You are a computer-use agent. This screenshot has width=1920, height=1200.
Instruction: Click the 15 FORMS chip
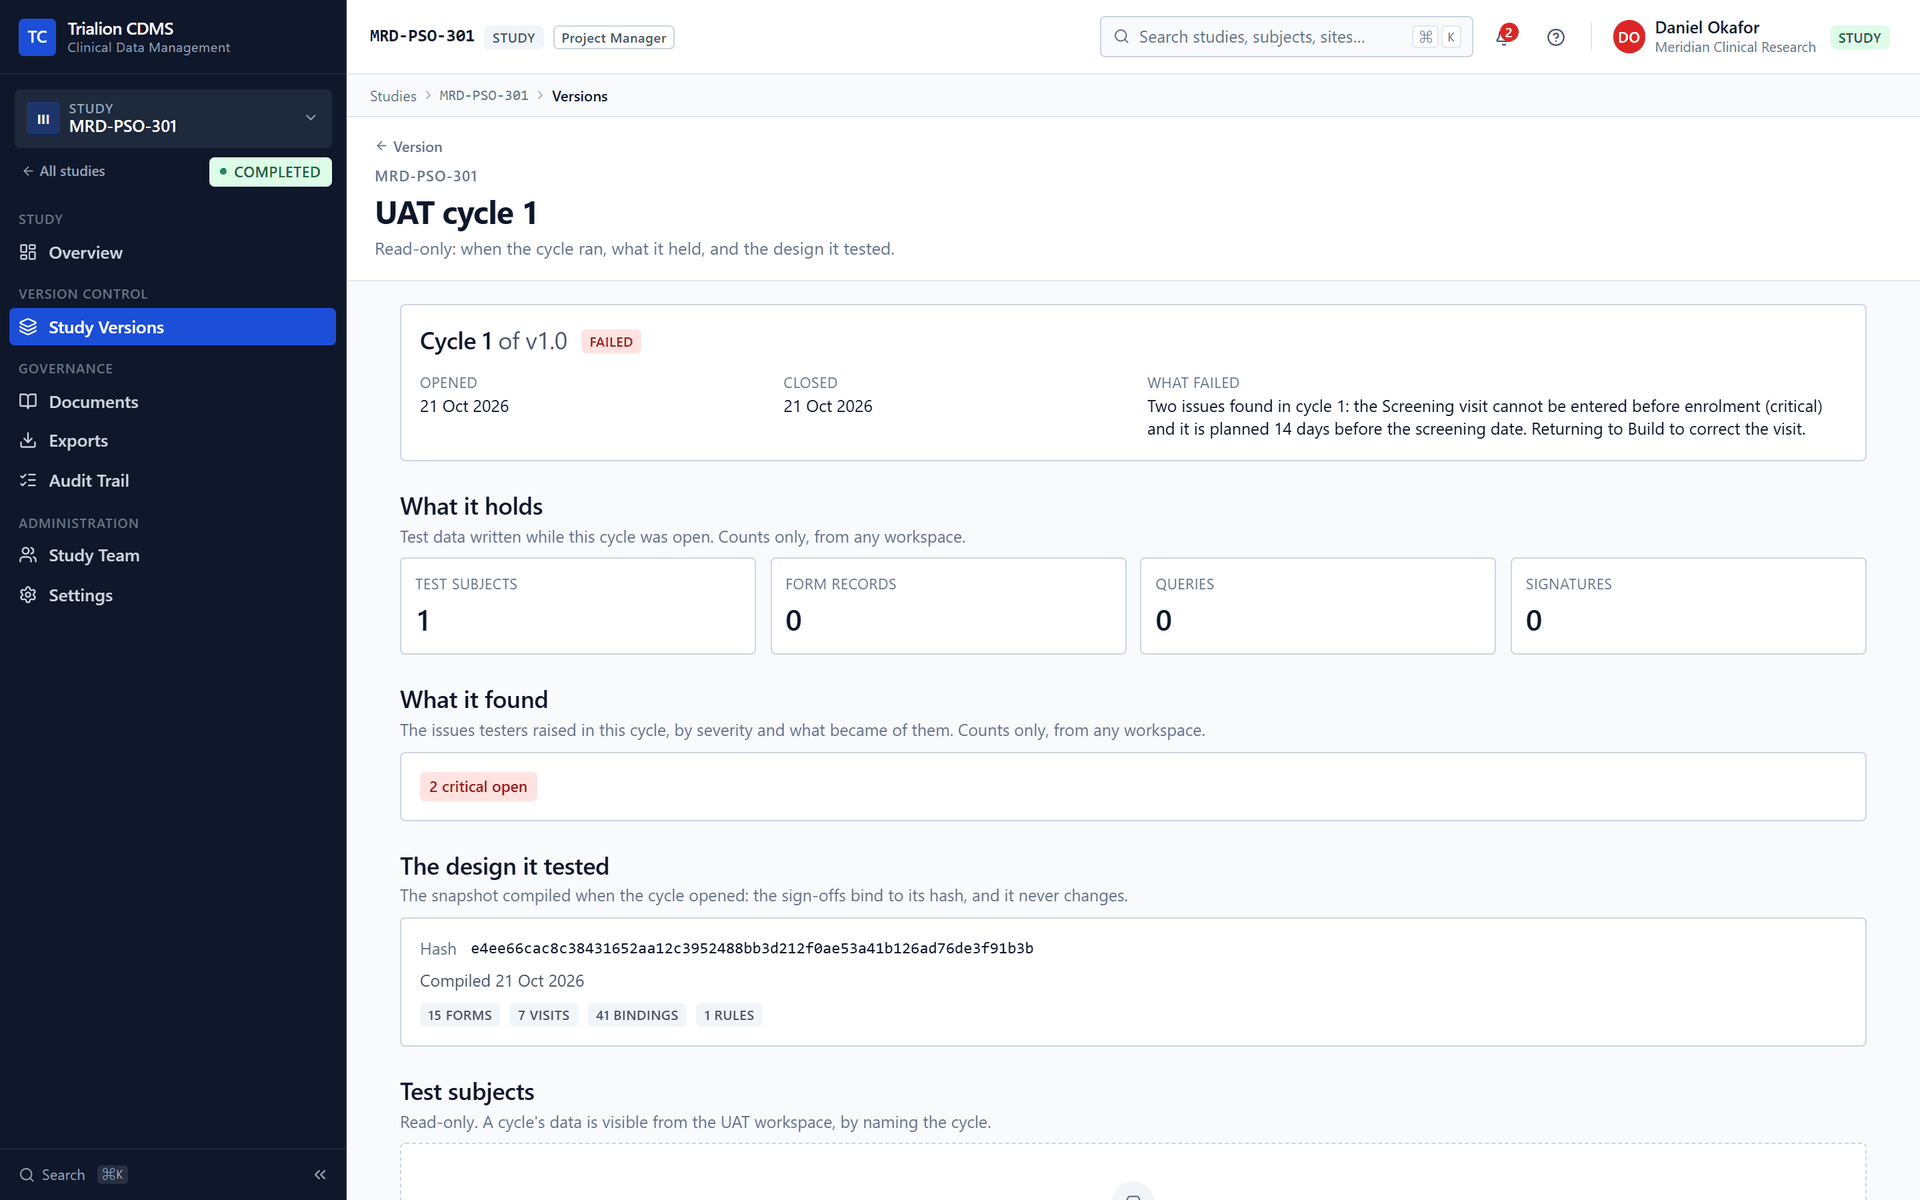pyautogui.click(x=460, y=1015)
